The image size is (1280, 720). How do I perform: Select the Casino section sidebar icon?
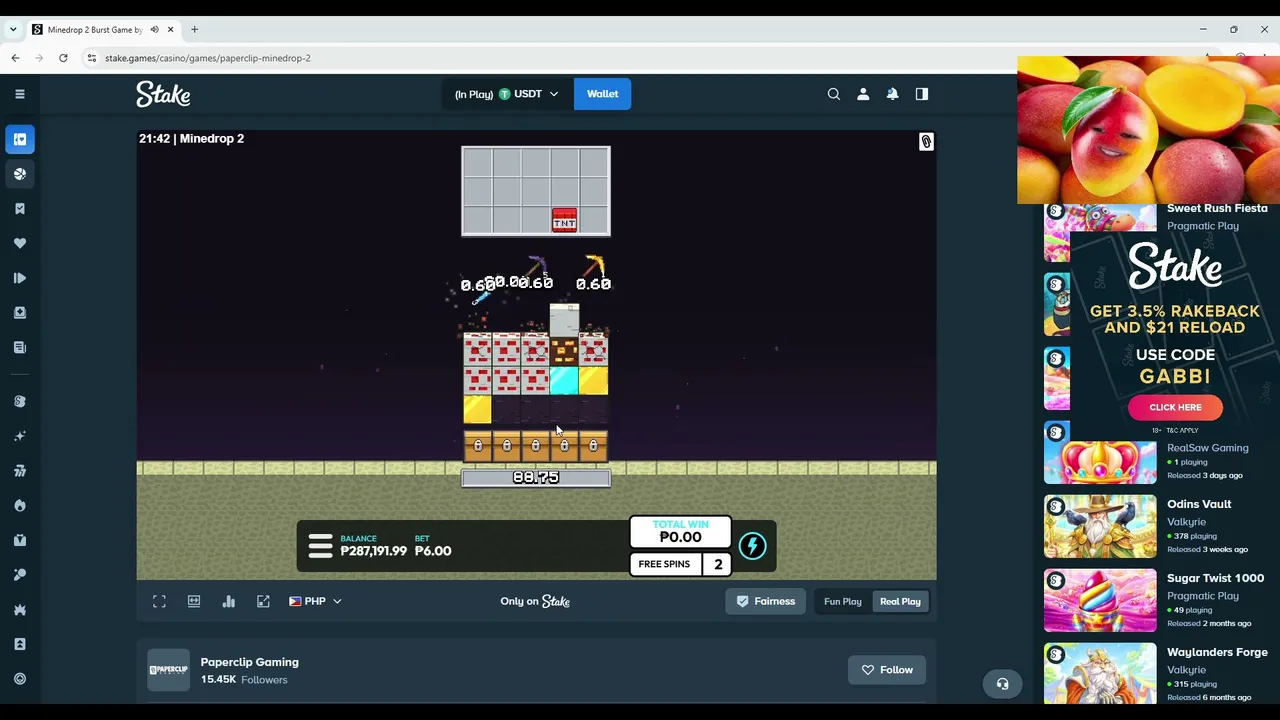[19, 139]
